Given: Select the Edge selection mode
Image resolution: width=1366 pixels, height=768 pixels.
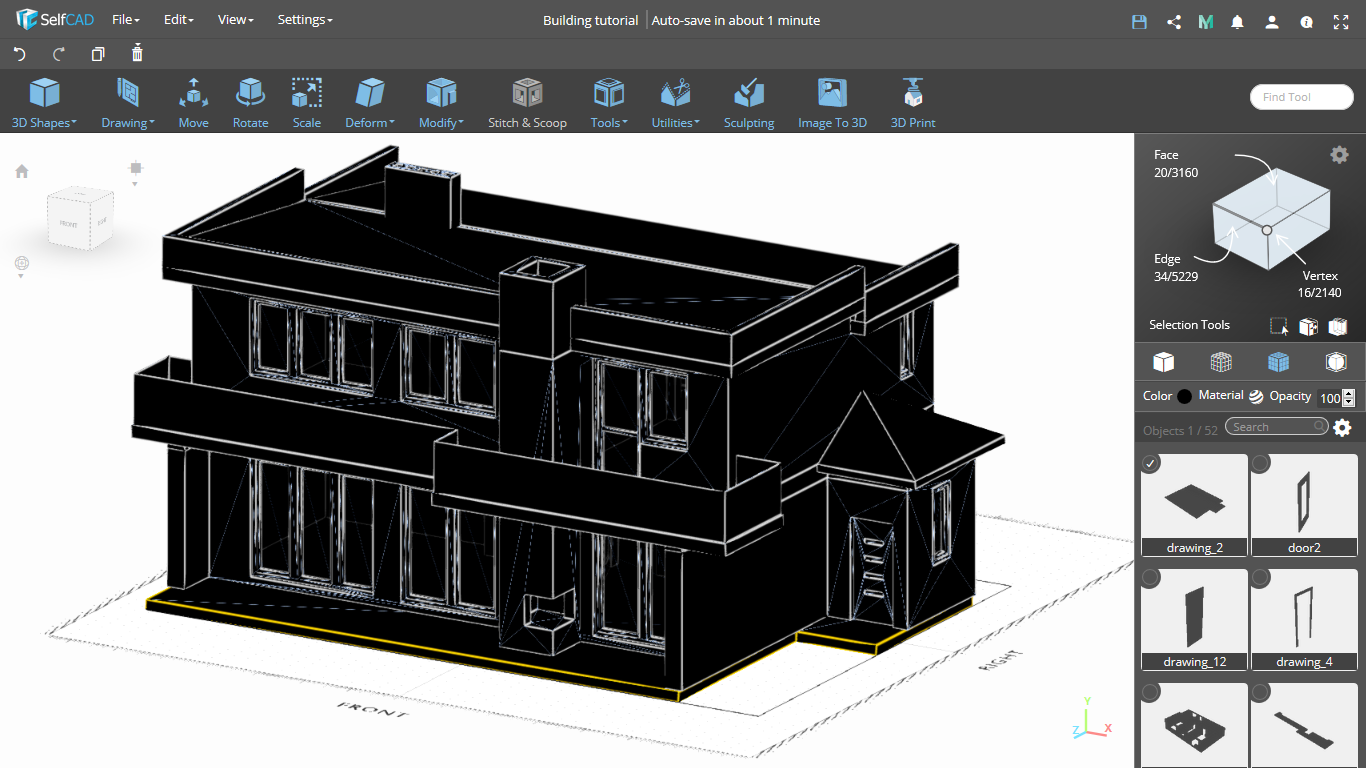Looking at the screenshot, I should (1175, 268).
